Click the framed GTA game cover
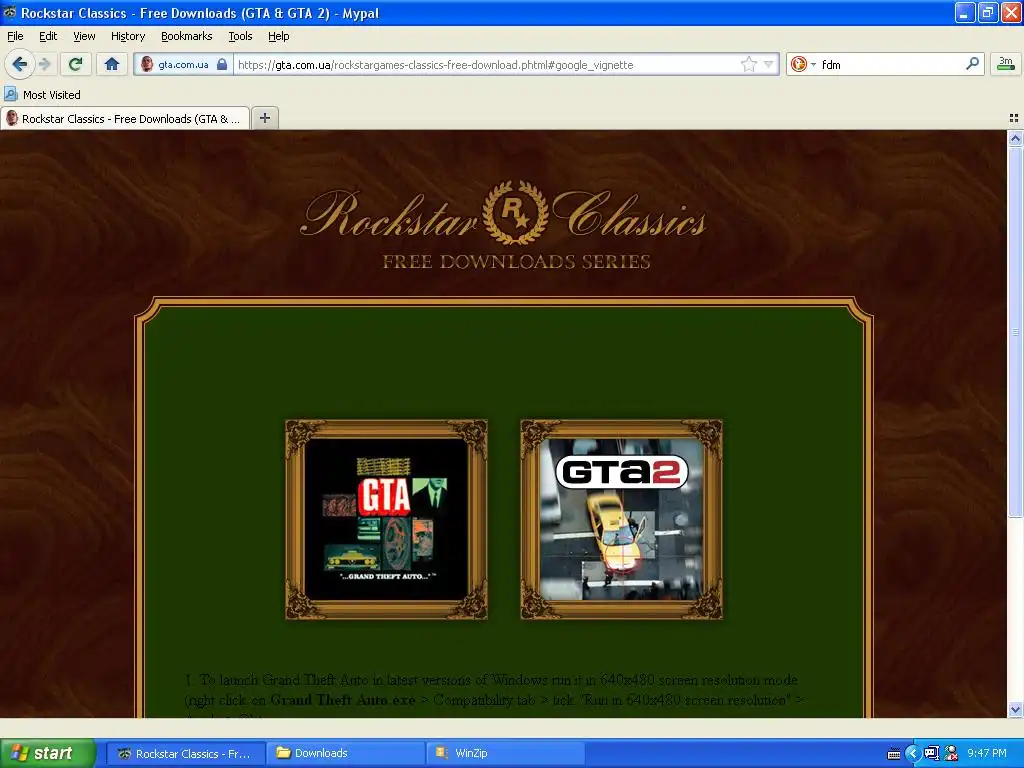 coord(386,519)
